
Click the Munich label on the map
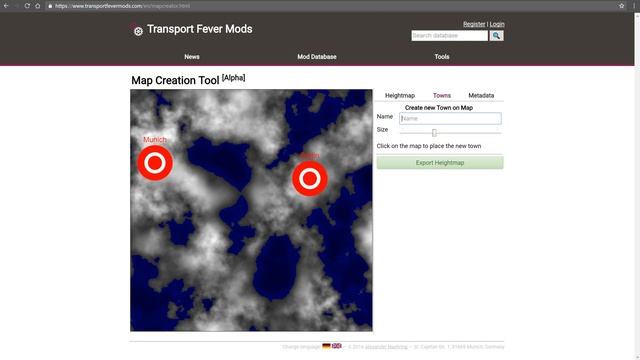tap(155, 140)
